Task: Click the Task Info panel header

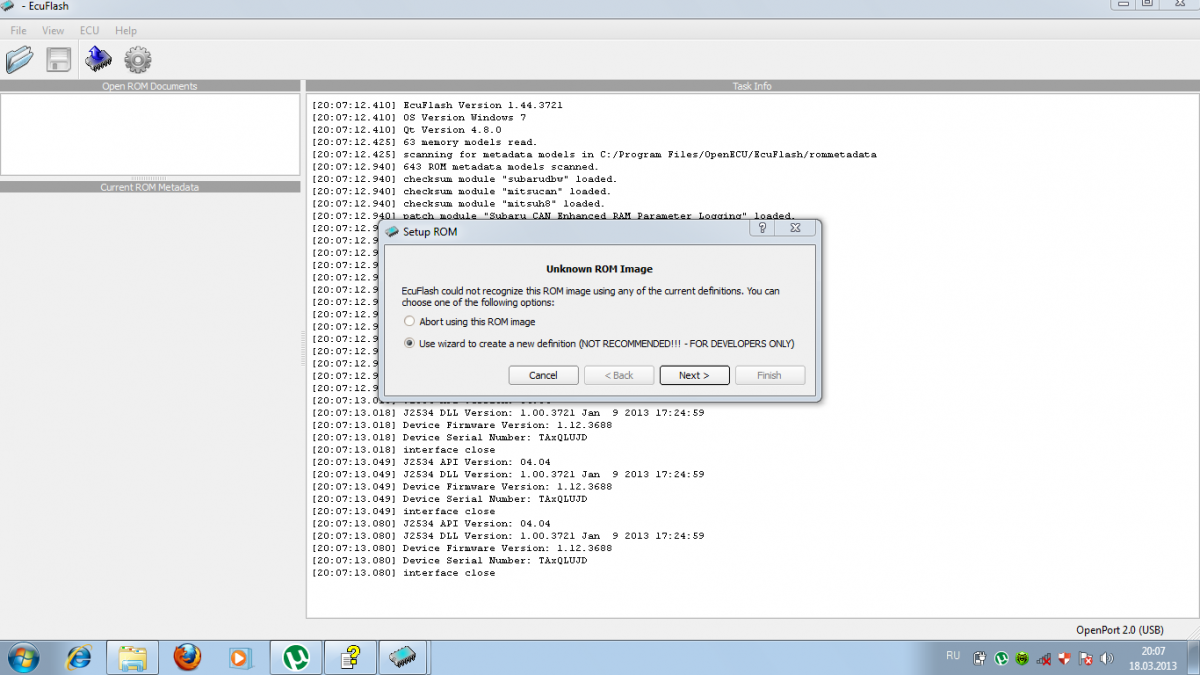Action: (x=752, y=86)
